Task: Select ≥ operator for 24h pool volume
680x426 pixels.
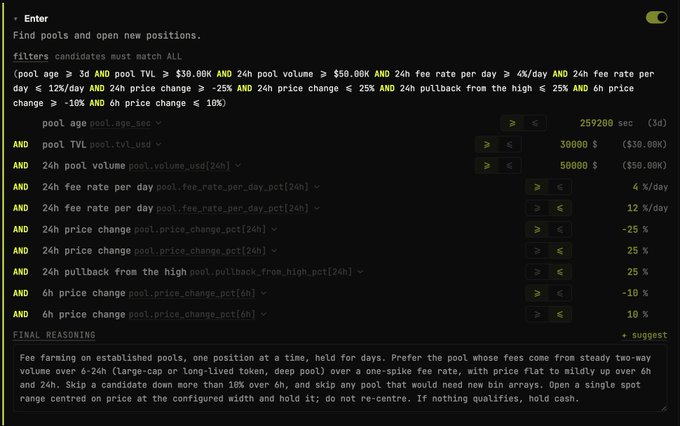Action: click(487, 166)
